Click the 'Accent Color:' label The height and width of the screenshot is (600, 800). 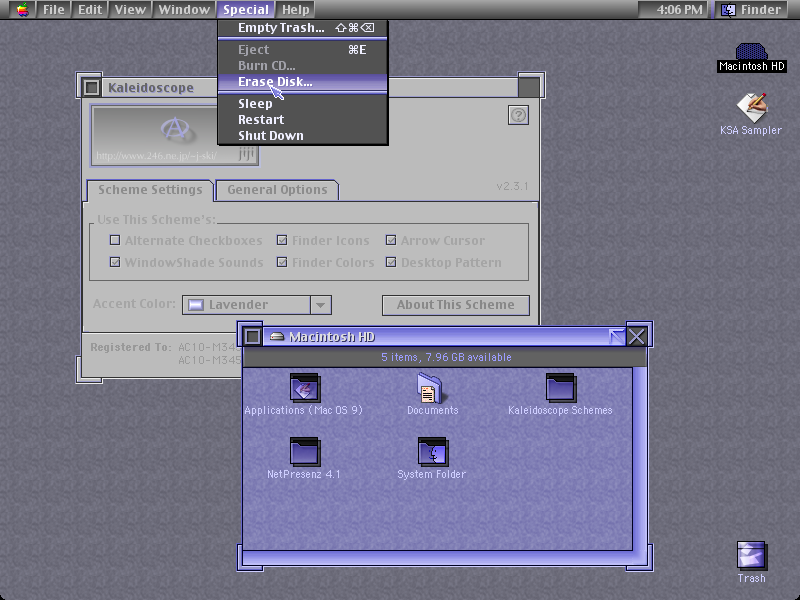[134, 304]
